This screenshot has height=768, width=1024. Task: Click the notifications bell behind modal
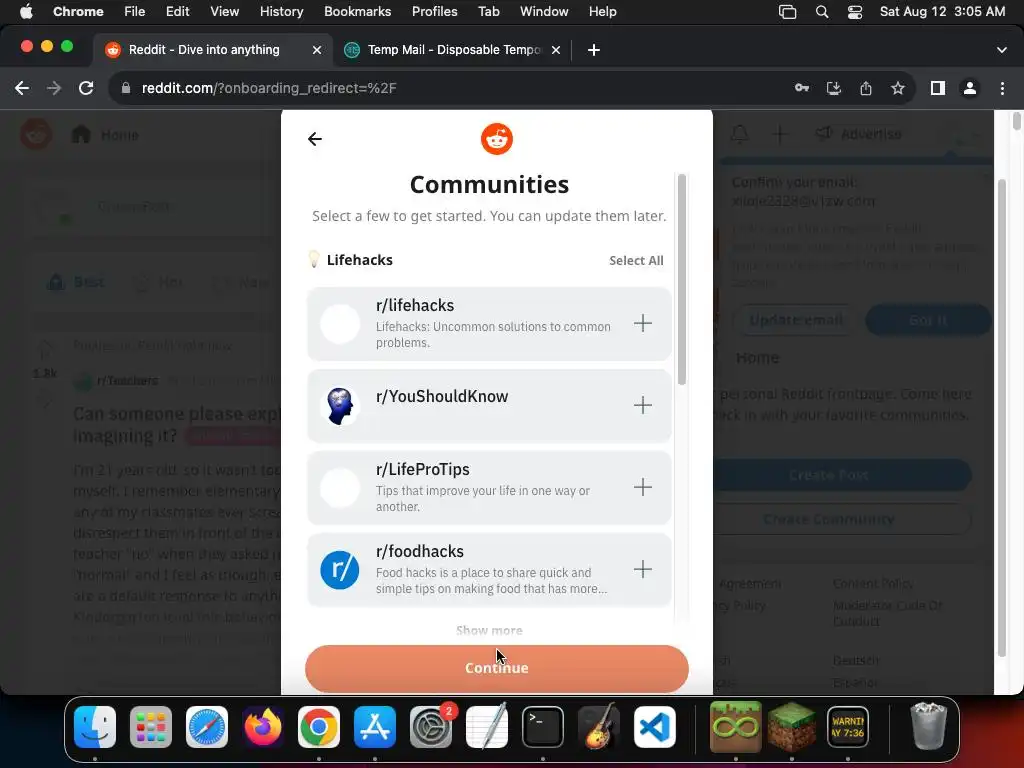click(739, 135)
